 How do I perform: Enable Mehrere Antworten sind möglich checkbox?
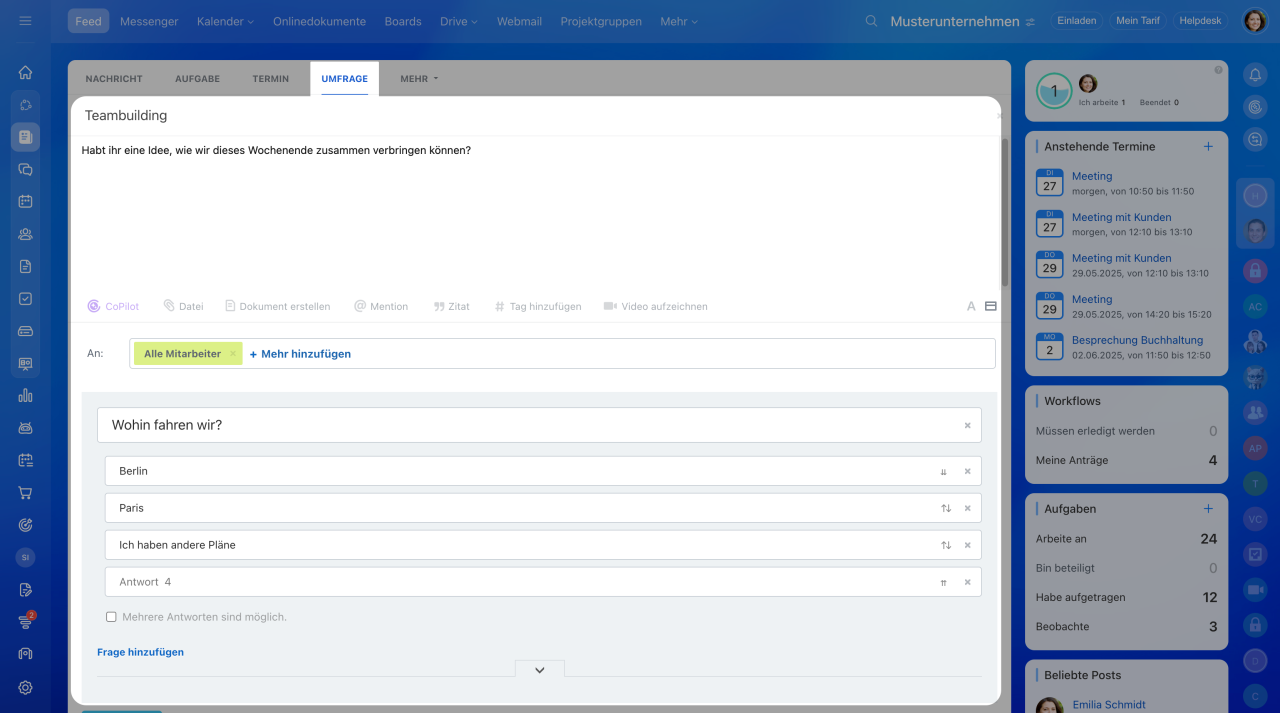pyautogui.click(x=111, y=617)
